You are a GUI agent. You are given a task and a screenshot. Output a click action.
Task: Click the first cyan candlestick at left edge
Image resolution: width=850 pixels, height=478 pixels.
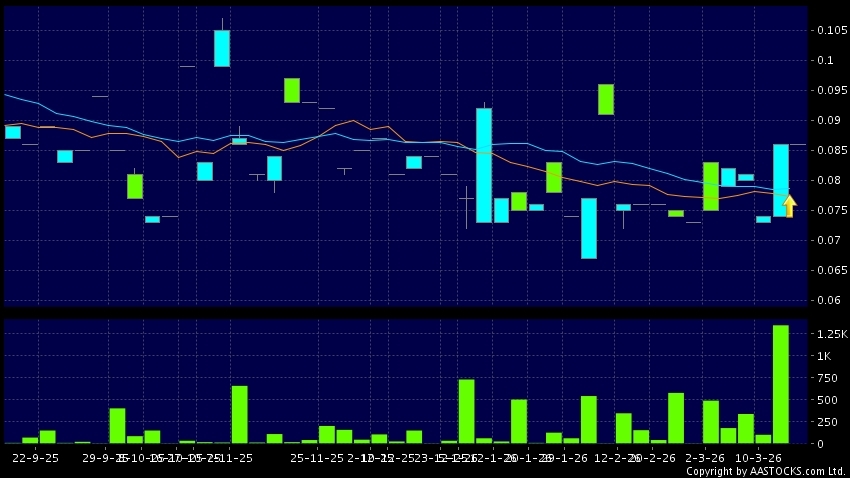click(x=13, y=131)
